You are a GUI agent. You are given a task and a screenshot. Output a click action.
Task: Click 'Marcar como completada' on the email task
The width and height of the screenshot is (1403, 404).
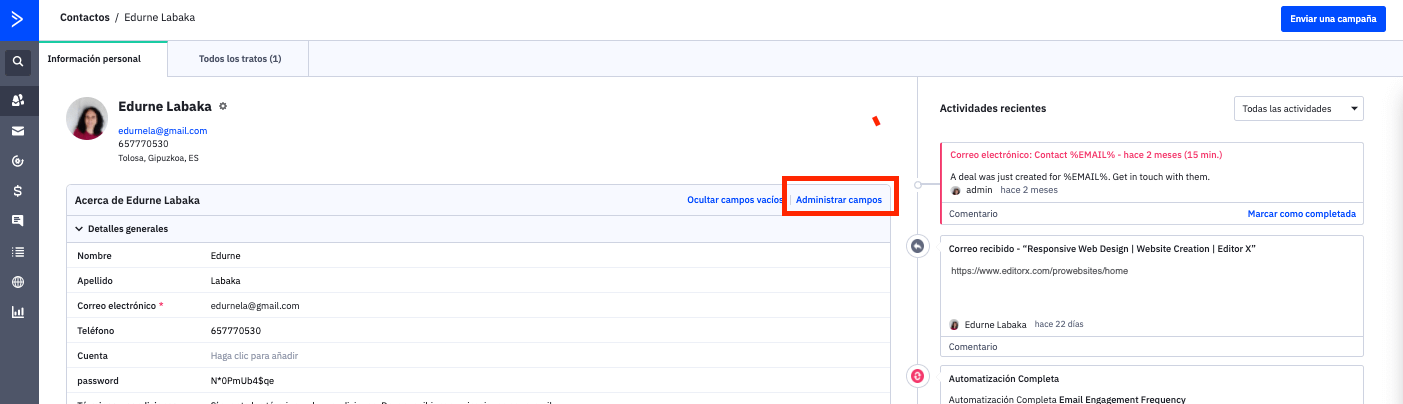tap(1301, 214)
